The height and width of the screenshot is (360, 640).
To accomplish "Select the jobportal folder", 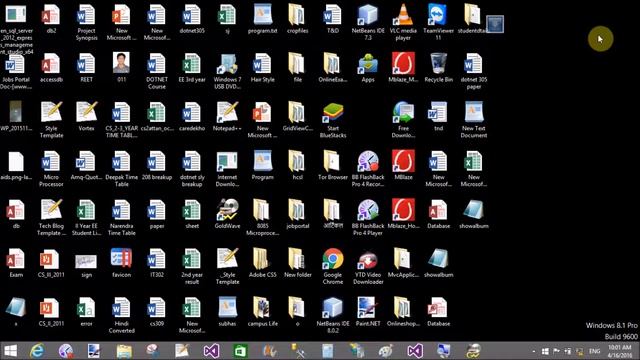I will pyautogui.click(x=298, y=214).
